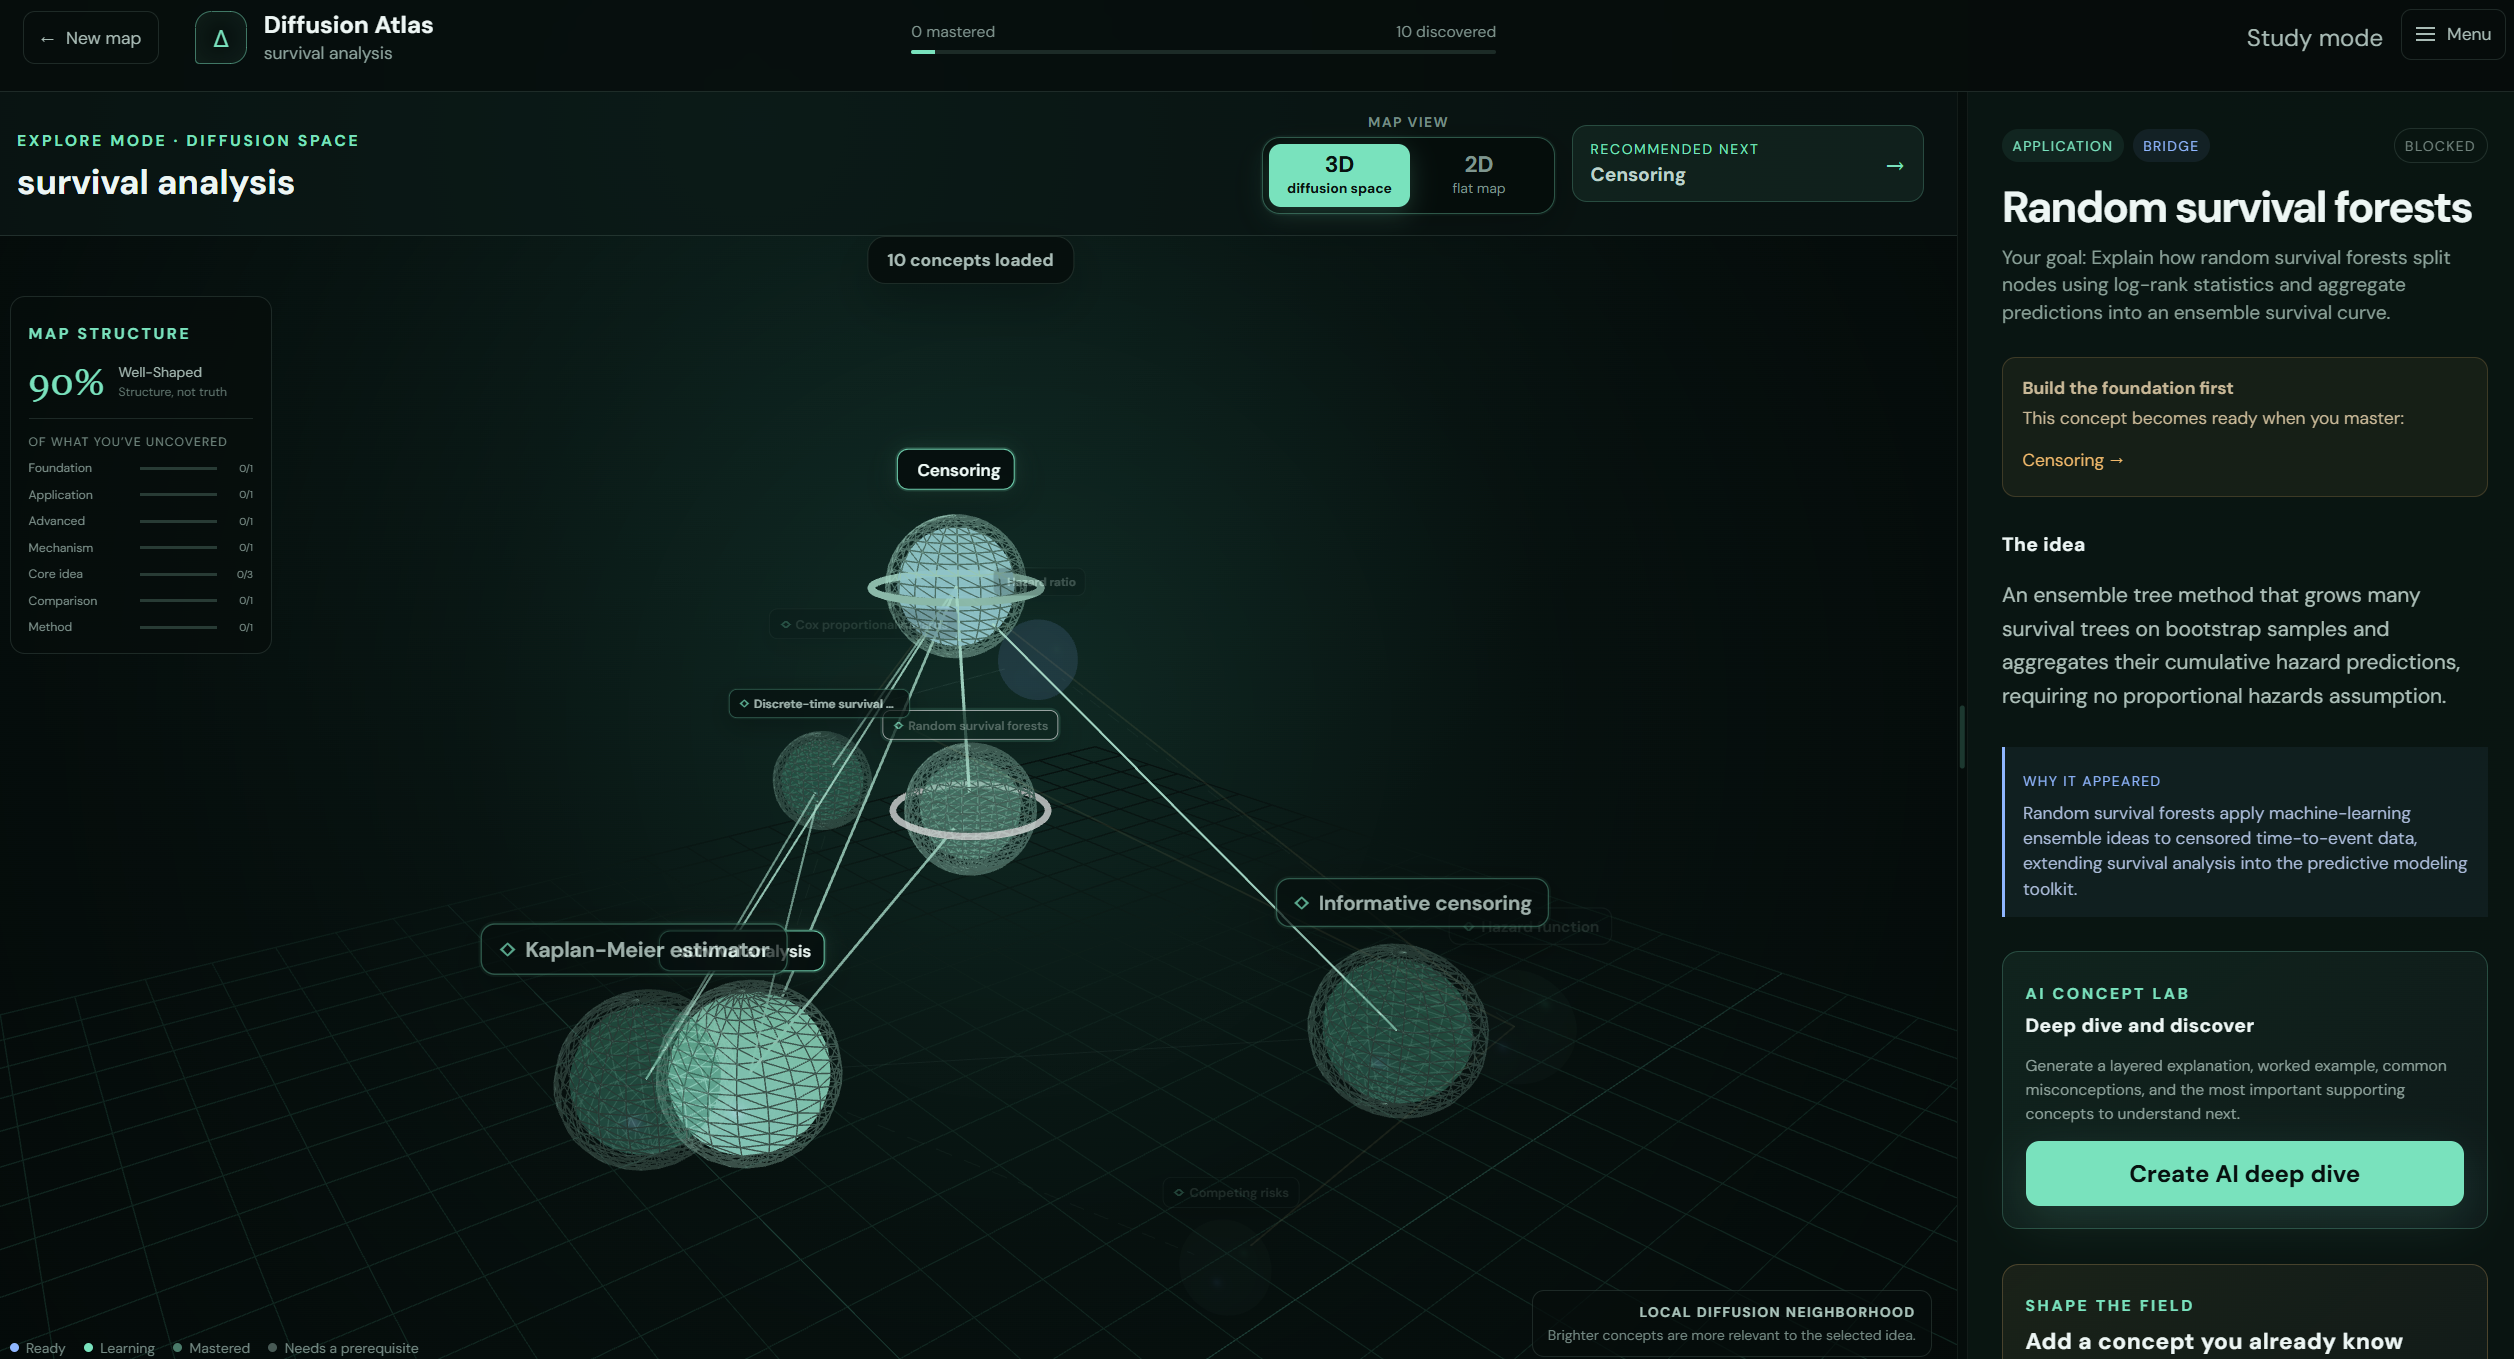
Task: Click the Core idea progress bar row
Action: point(140,574)
